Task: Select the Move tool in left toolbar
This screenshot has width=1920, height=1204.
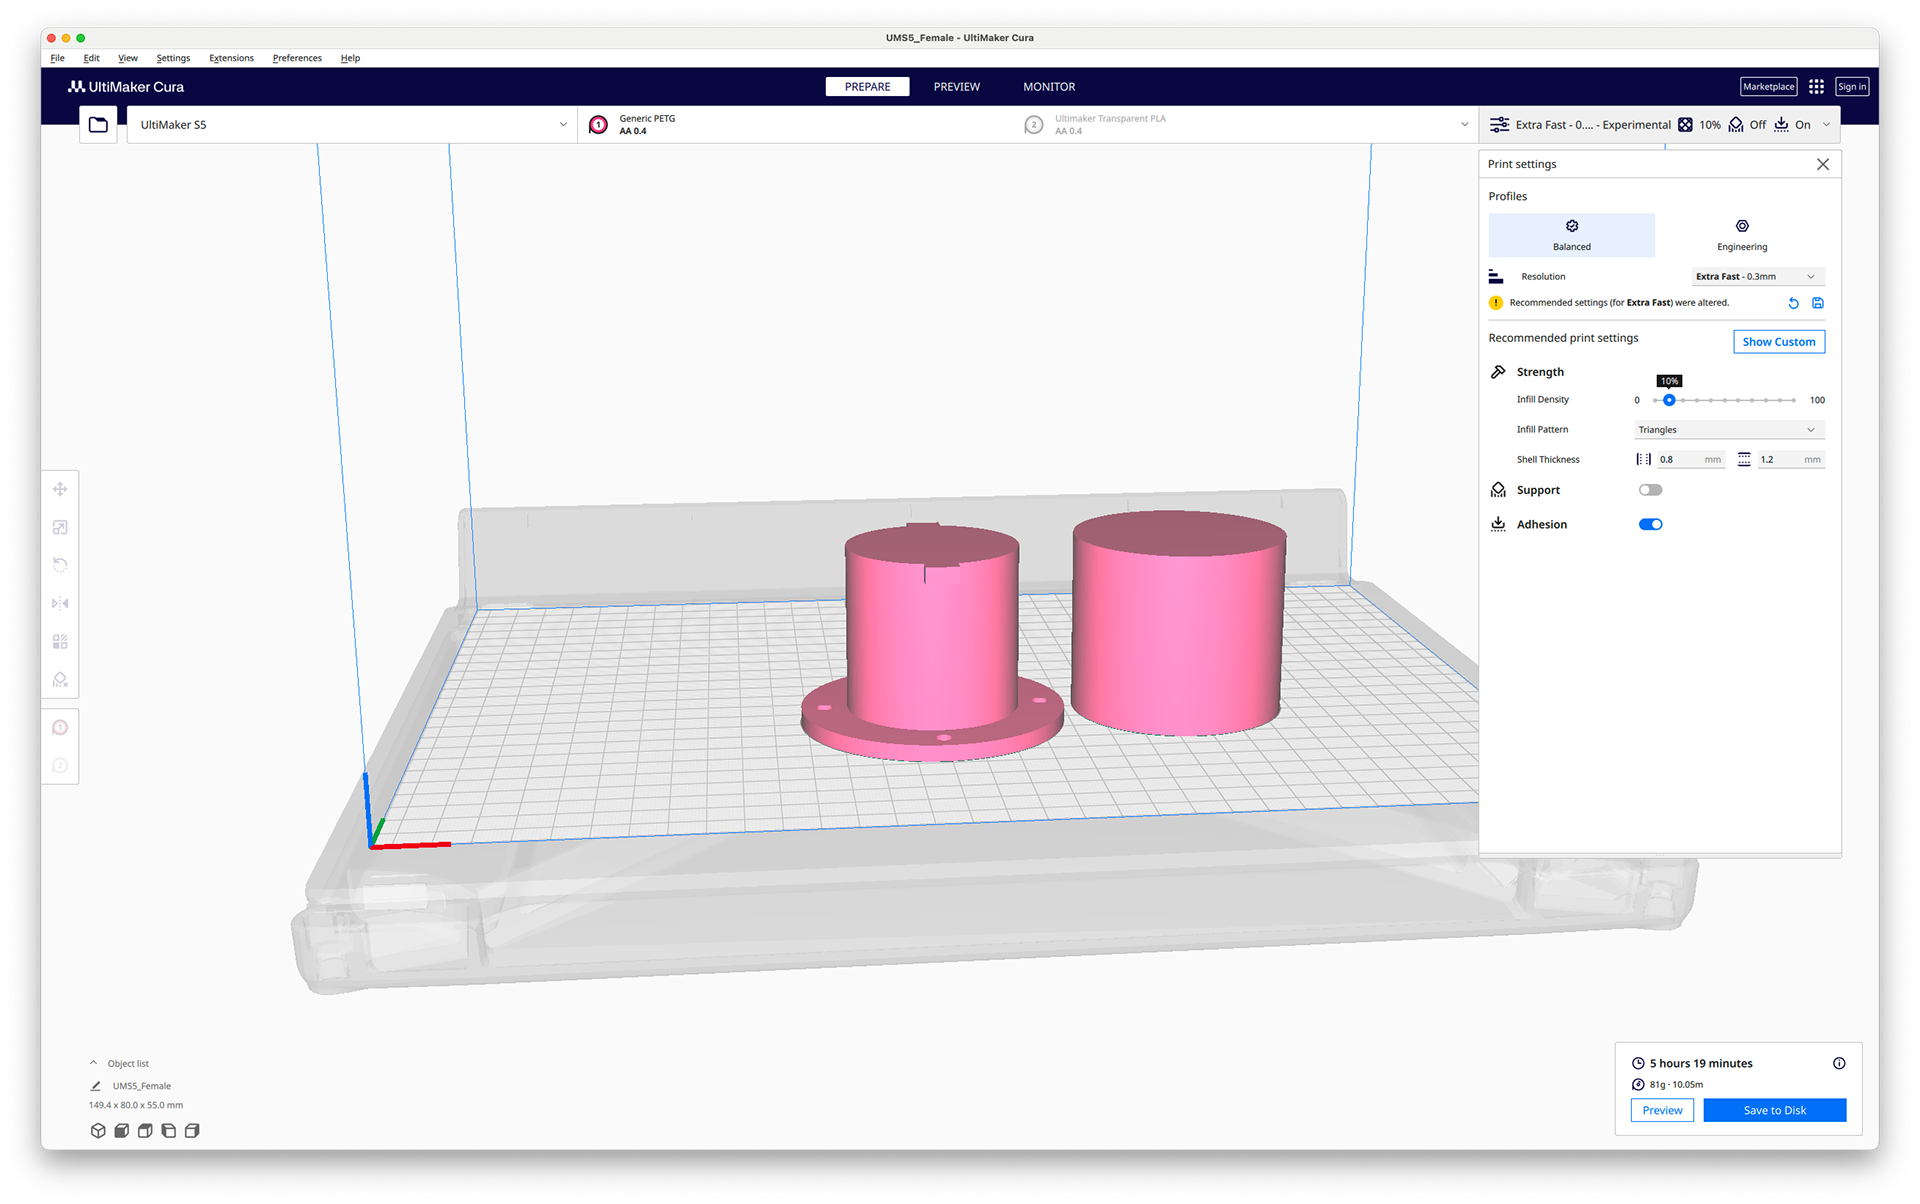Action: tap(60, 489)
